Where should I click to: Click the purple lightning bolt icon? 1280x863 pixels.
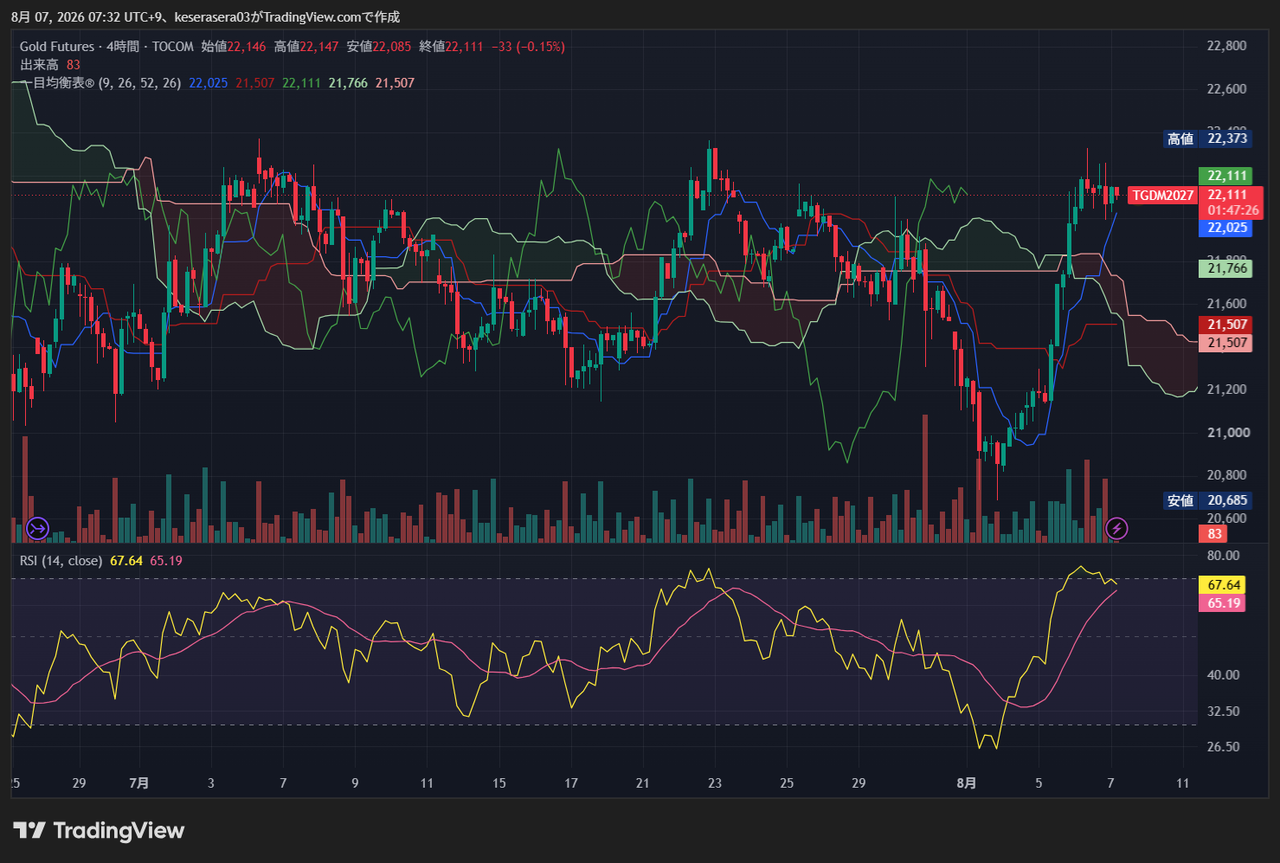(1117, 527)
